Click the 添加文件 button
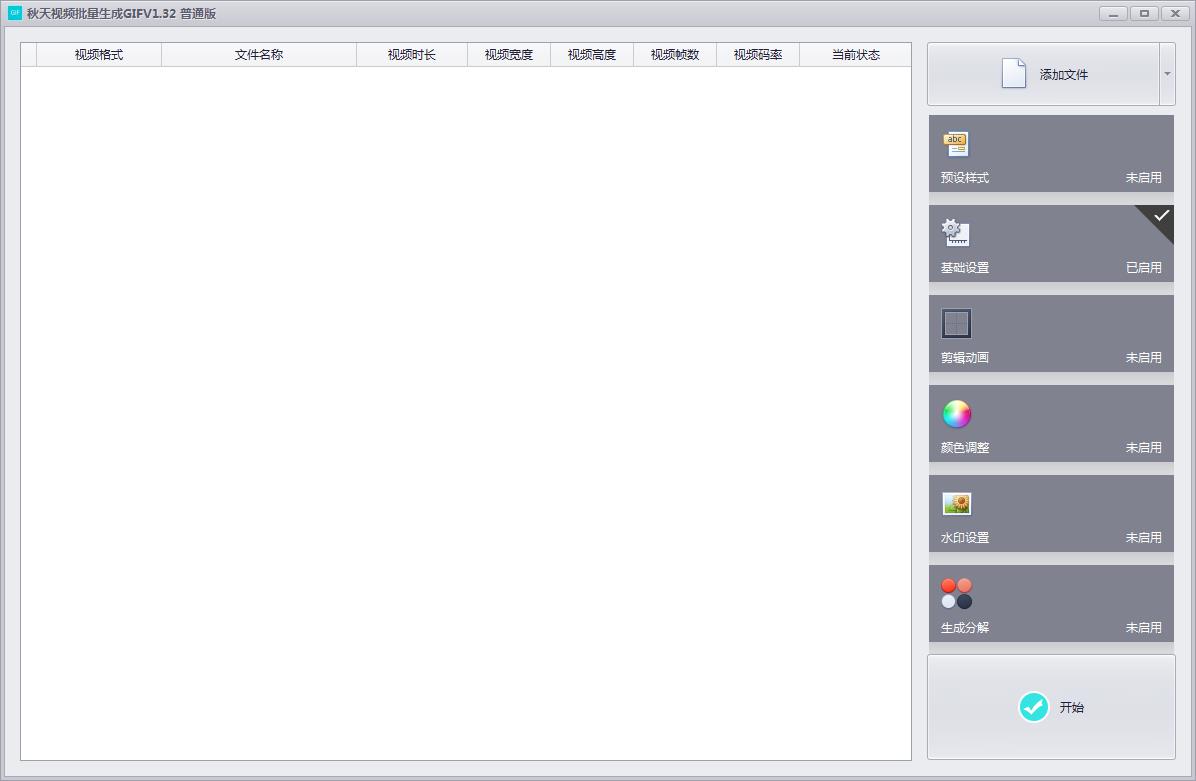 click(x=1043, y=74)
